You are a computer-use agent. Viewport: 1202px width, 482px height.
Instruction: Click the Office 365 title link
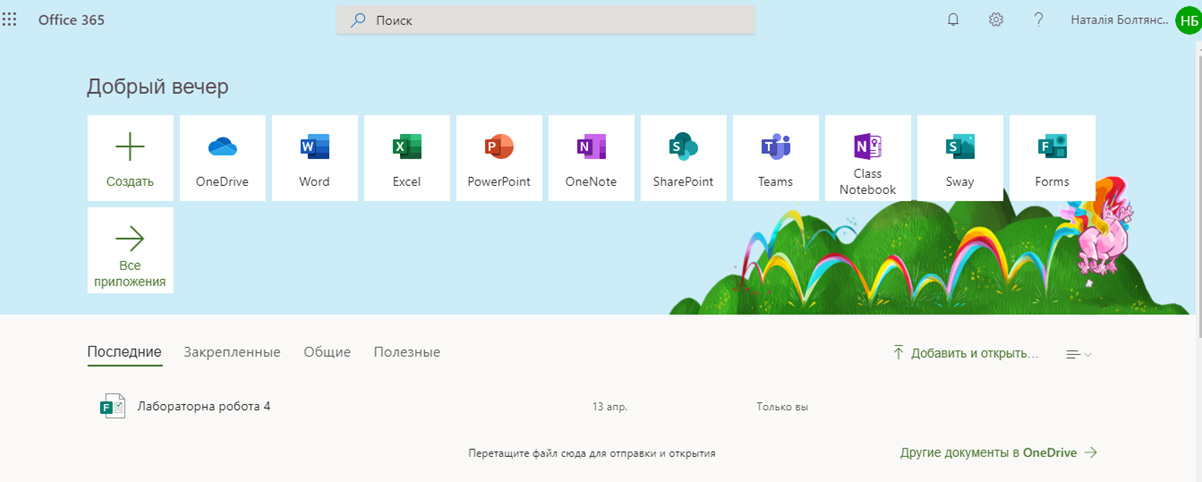click(x=71, y=20)
